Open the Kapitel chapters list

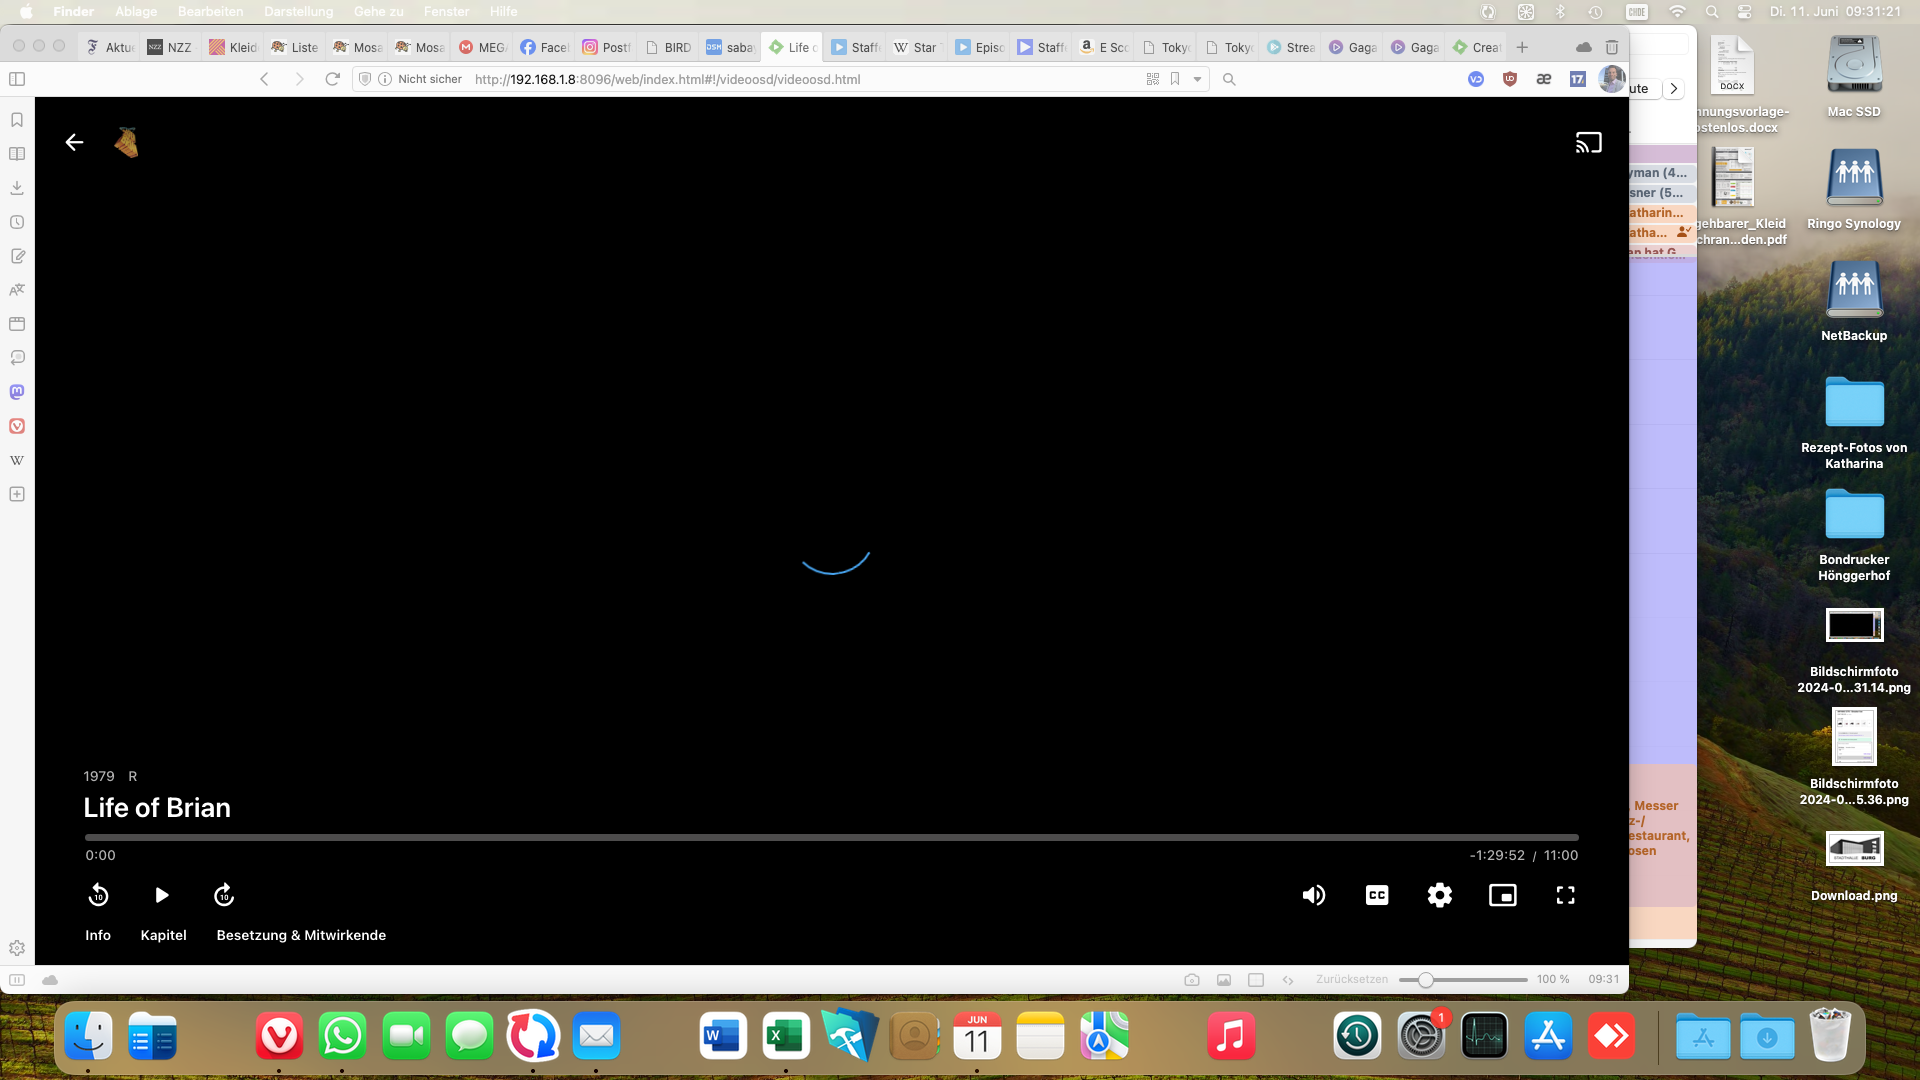pos(163,935)
